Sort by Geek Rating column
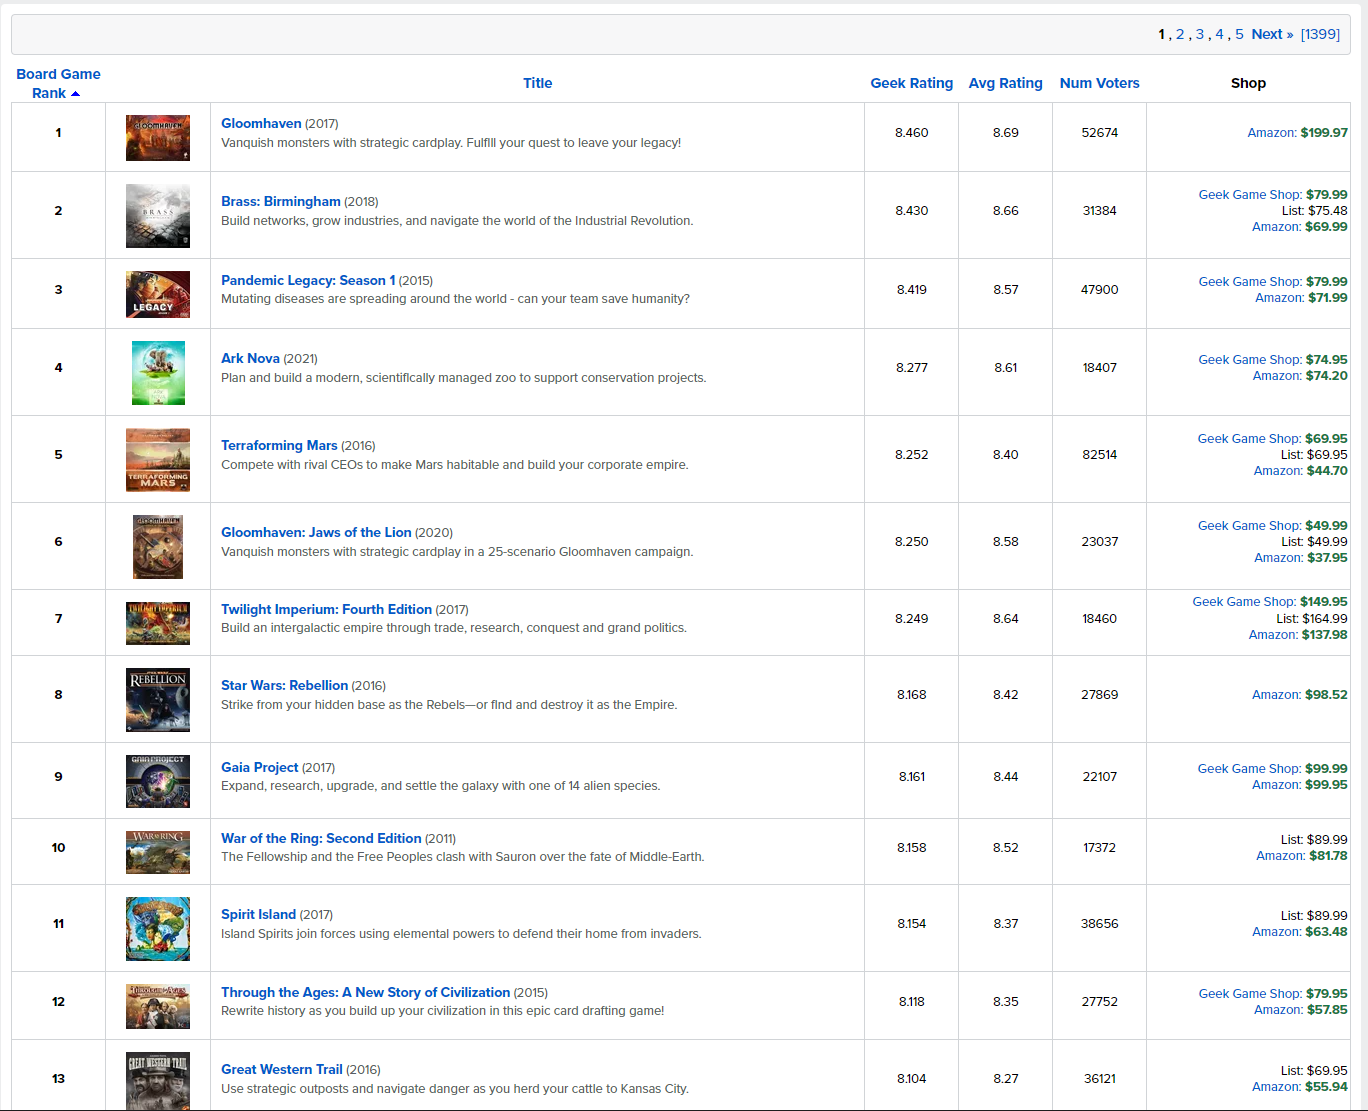Image resolution: width=1368 pixels, height=1111 pixels. pyautogui.click(x=912, y=83)
